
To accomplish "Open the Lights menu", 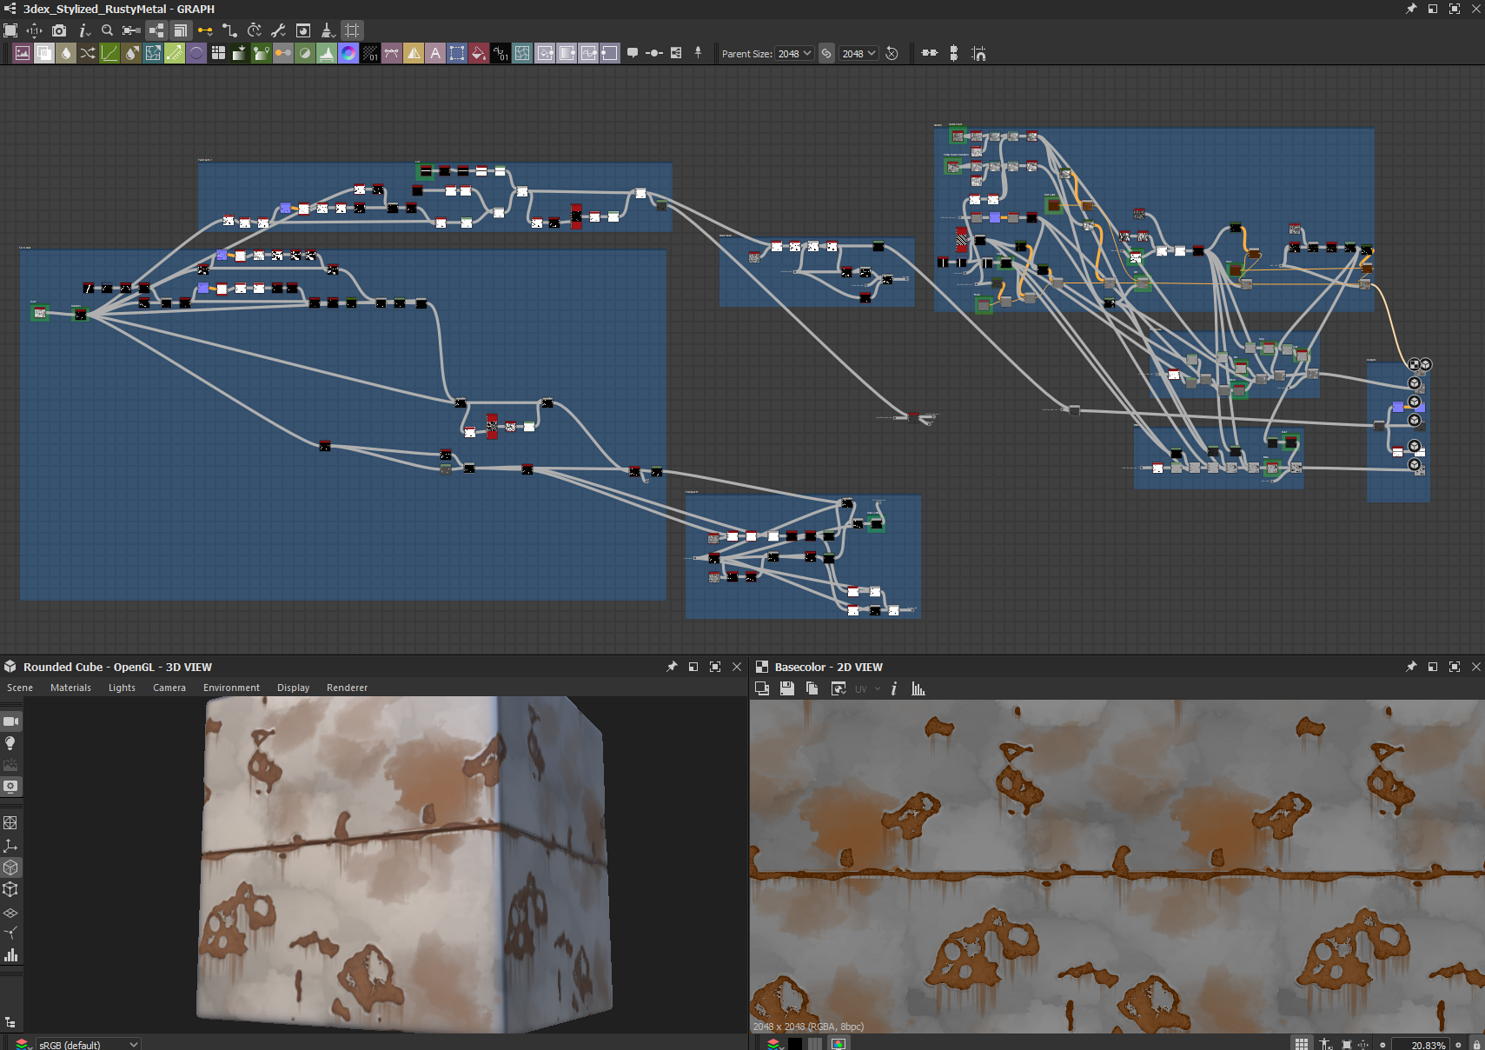I will coord(122,688).
